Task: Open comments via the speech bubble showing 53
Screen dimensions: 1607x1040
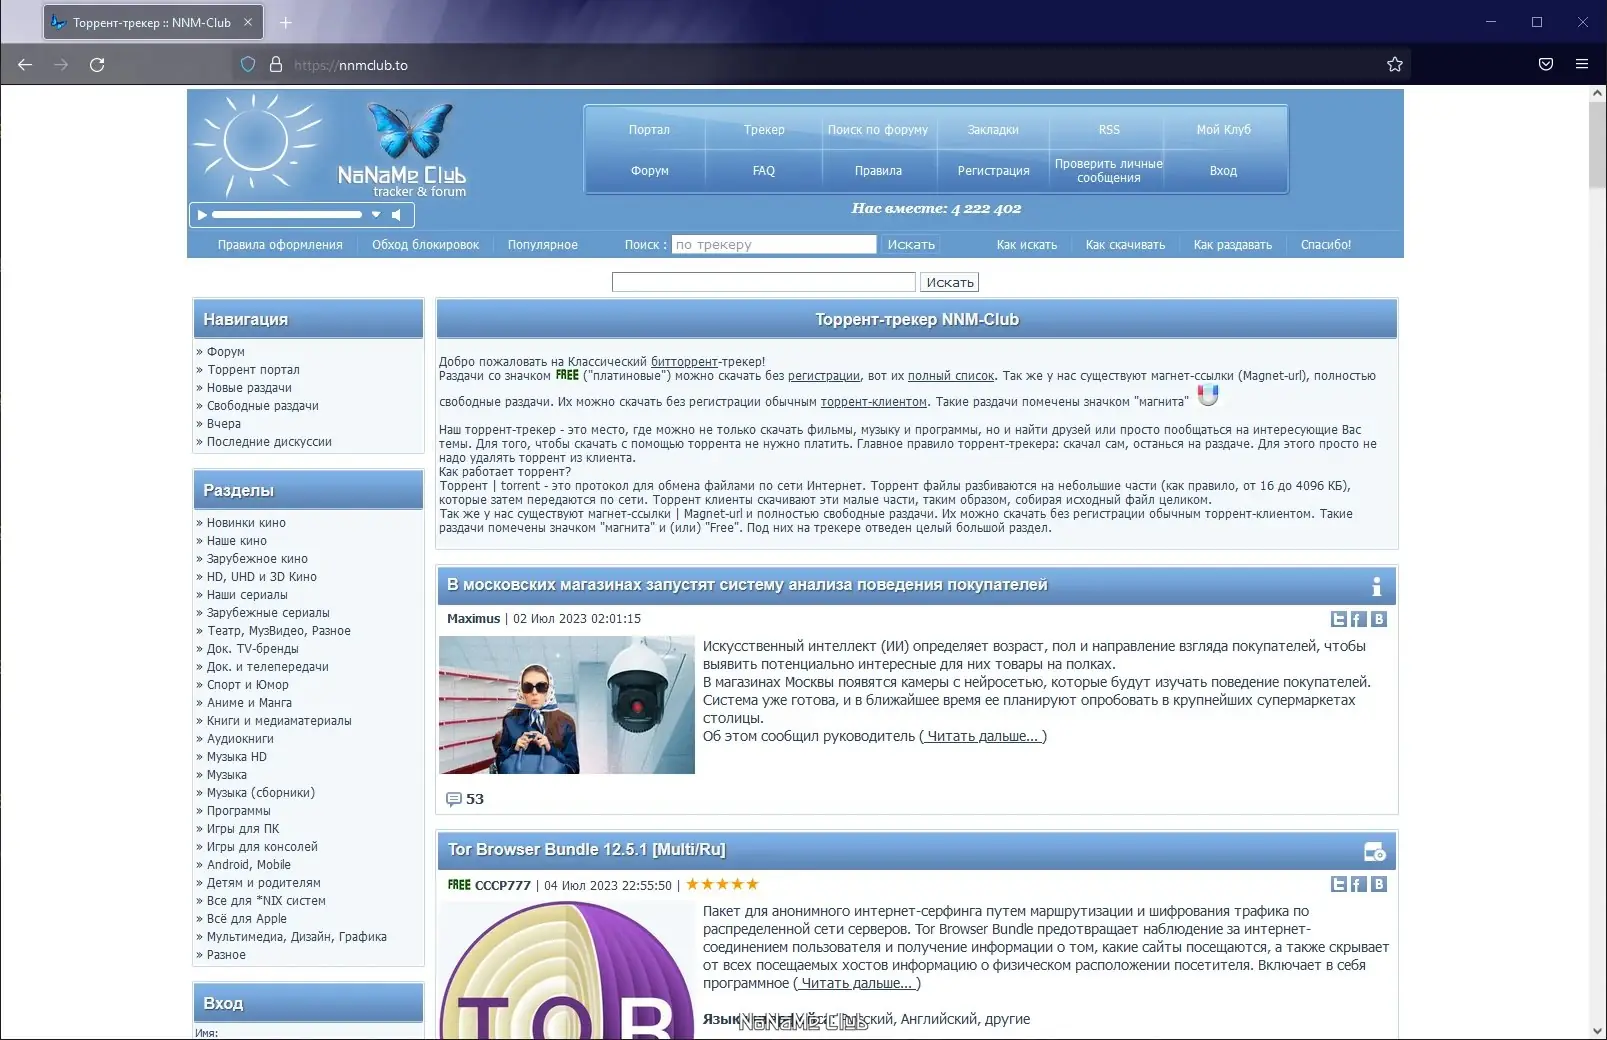Action: coord(454,798)
